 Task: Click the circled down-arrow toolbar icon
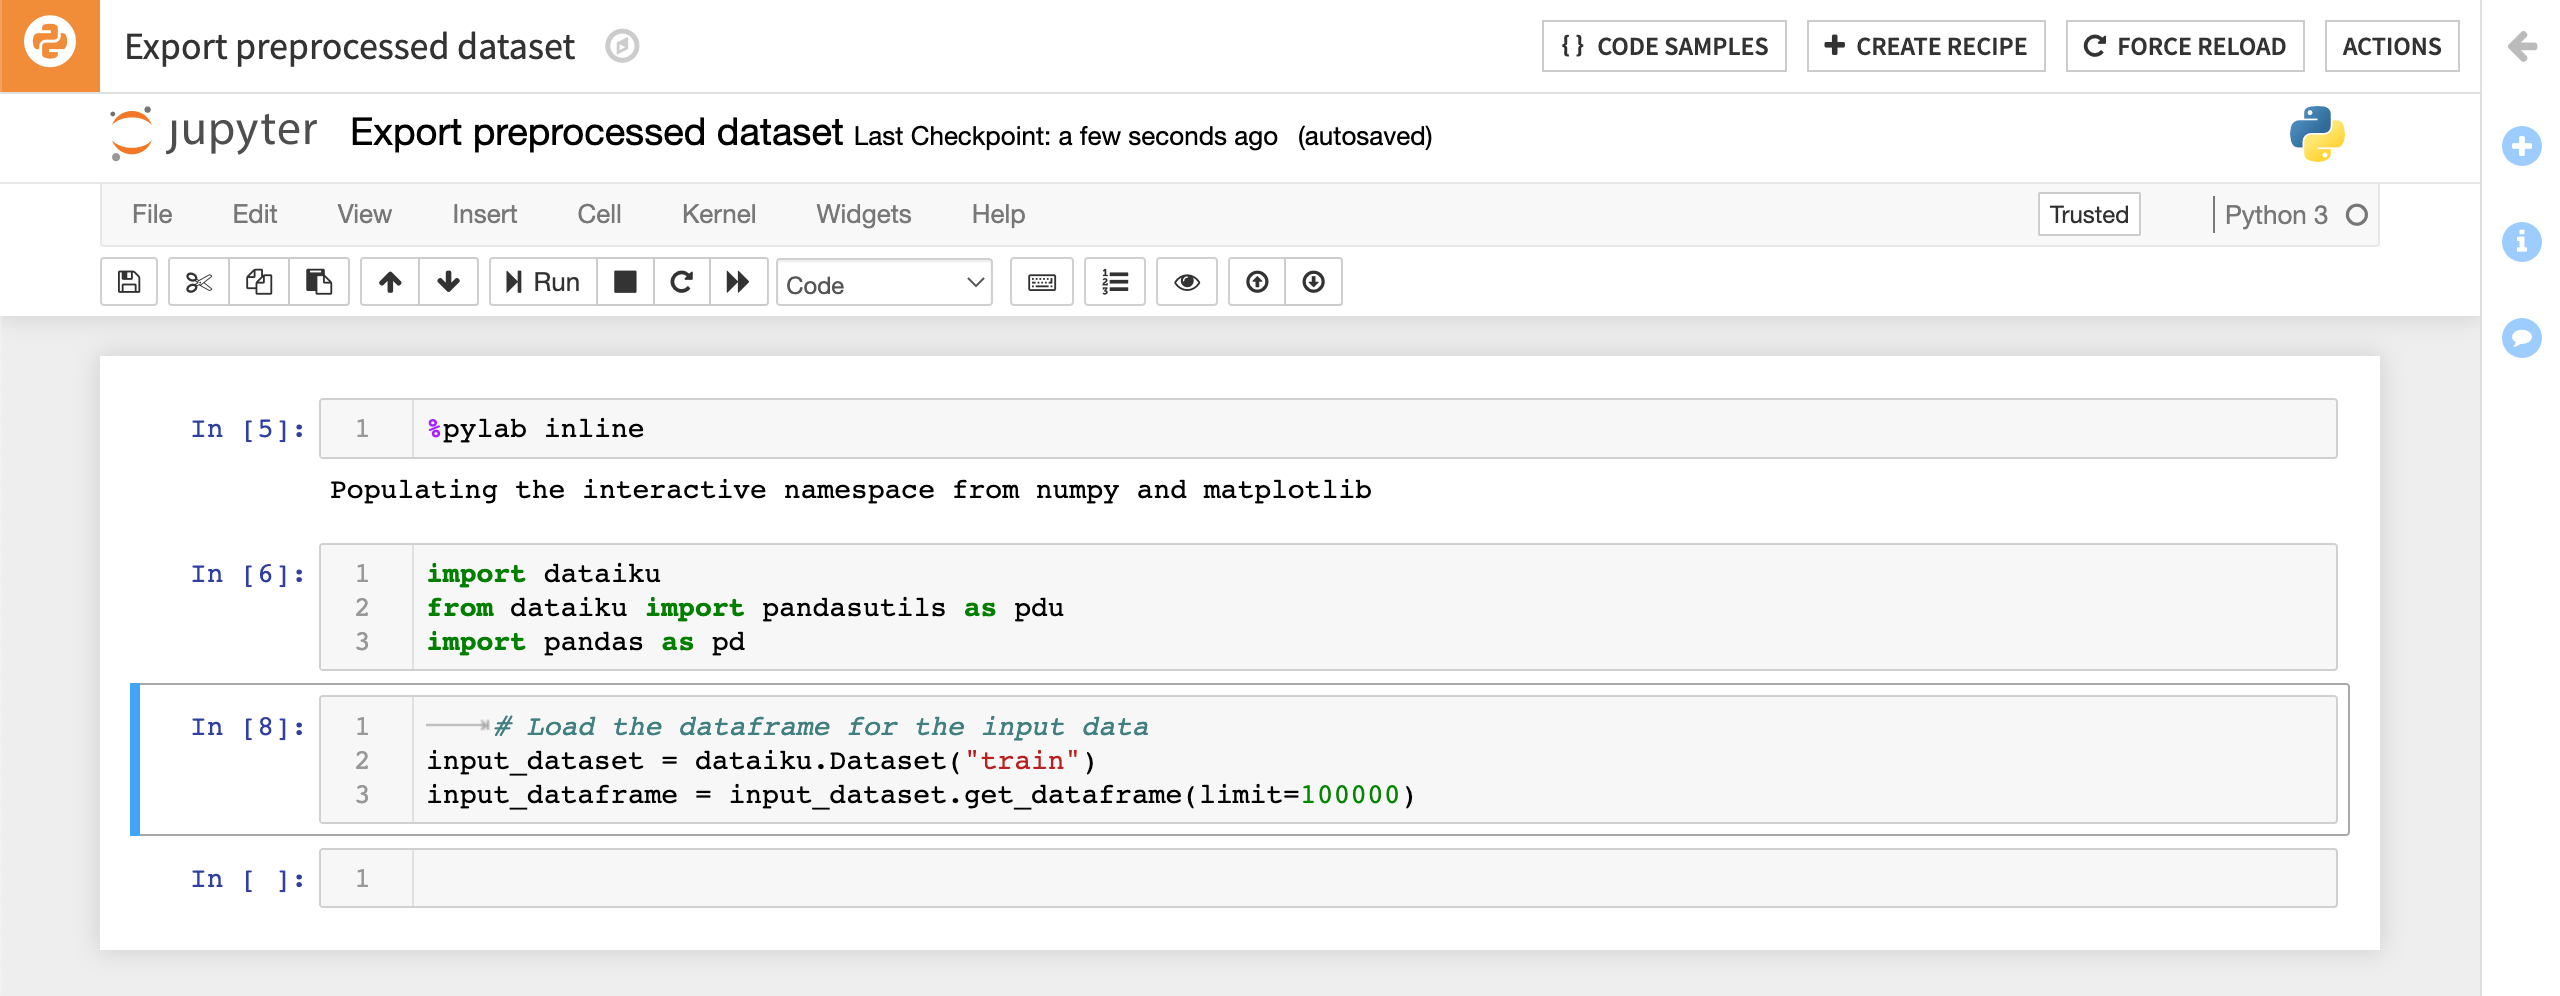tap(1314, 282)
